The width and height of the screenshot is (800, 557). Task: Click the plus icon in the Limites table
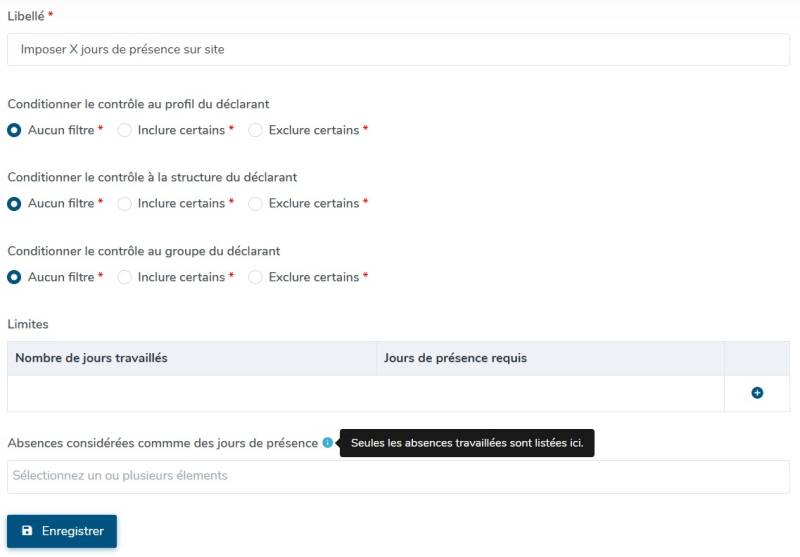757,393
